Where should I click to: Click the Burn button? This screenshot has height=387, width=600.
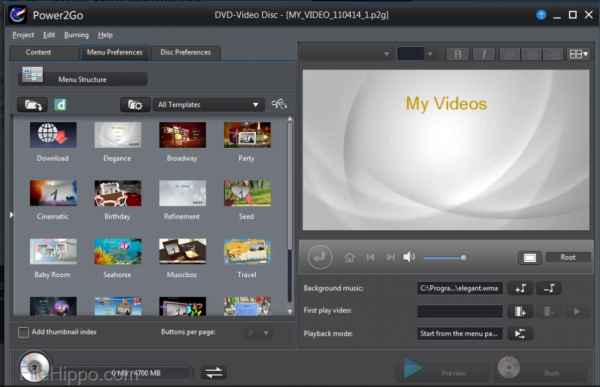(540, 372)
